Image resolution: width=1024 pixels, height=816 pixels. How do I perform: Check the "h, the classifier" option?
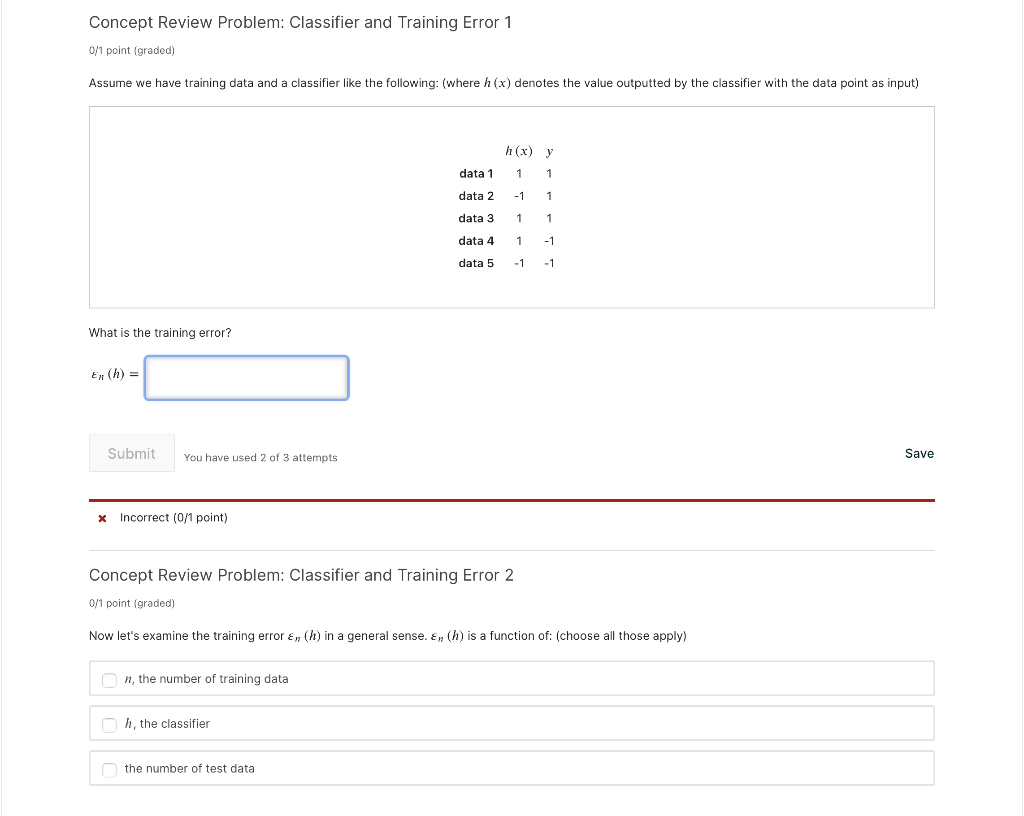point(109,725)
